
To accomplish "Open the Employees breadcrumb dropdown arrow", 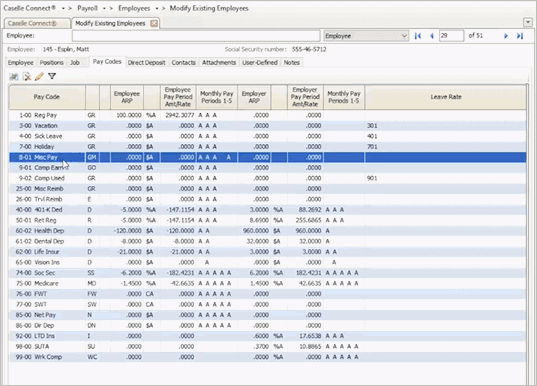I will pos(157,8).
